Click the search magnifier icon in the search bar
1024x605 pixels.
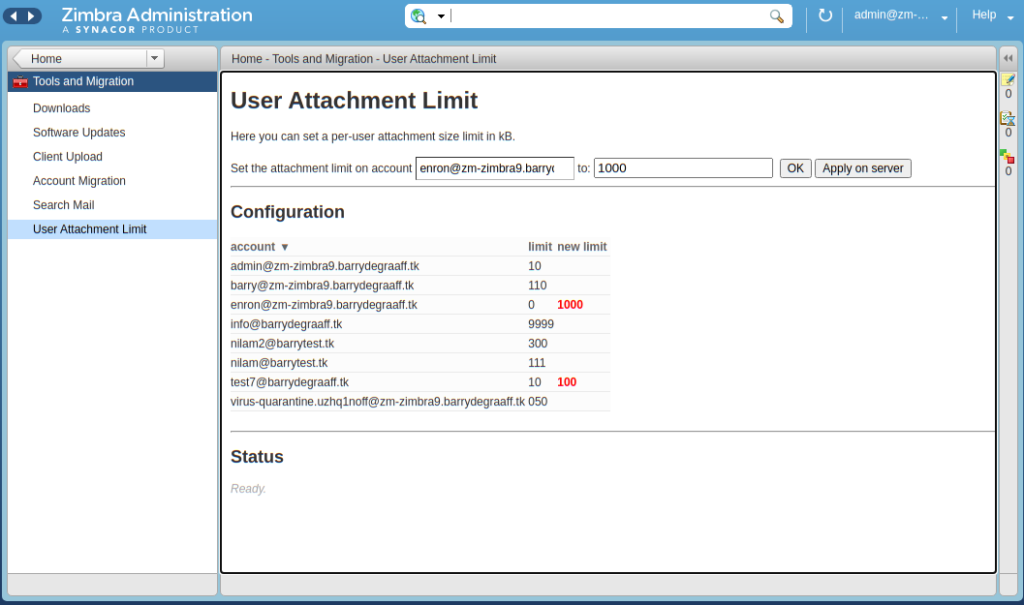tap(778, 16)
